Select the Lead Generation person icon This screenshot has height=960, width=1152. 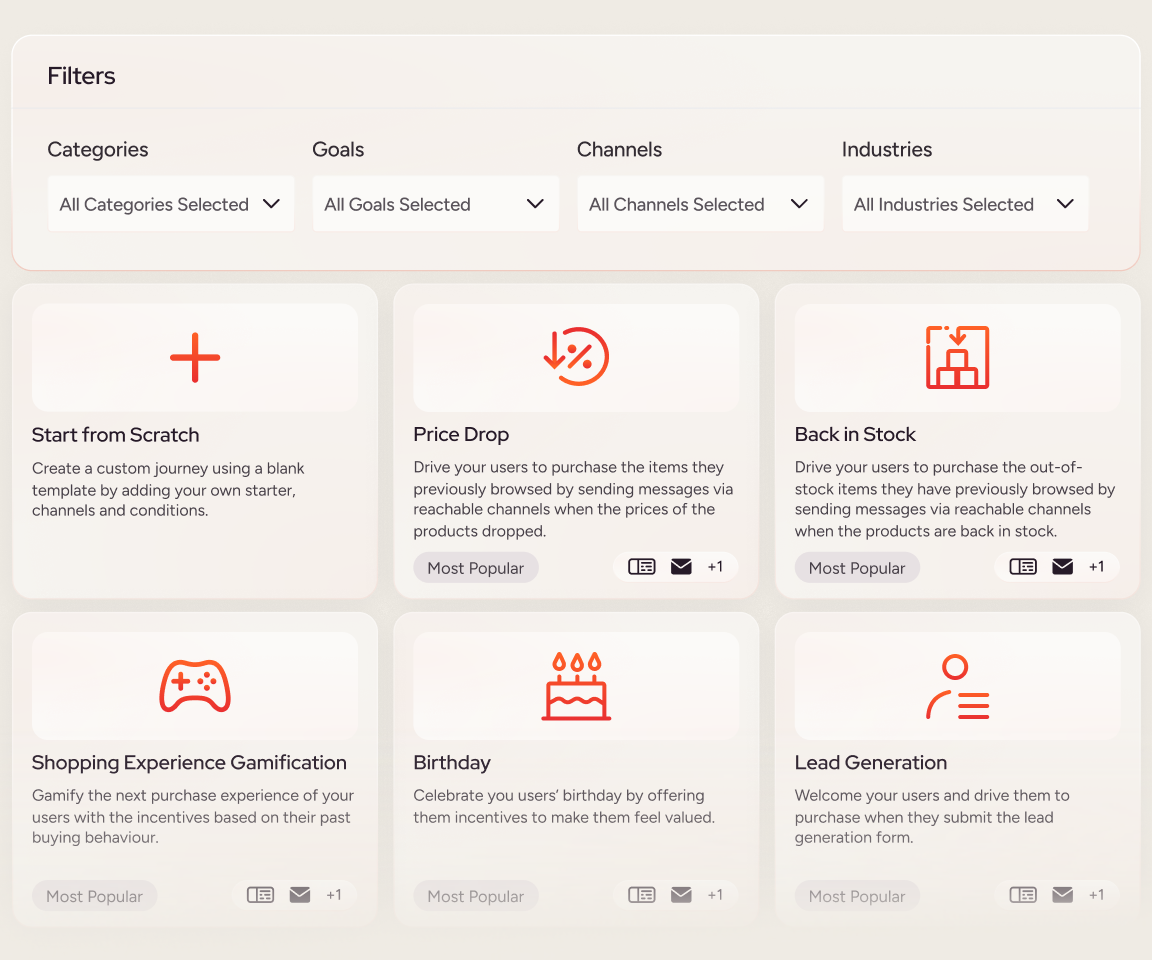coord(957,686)
